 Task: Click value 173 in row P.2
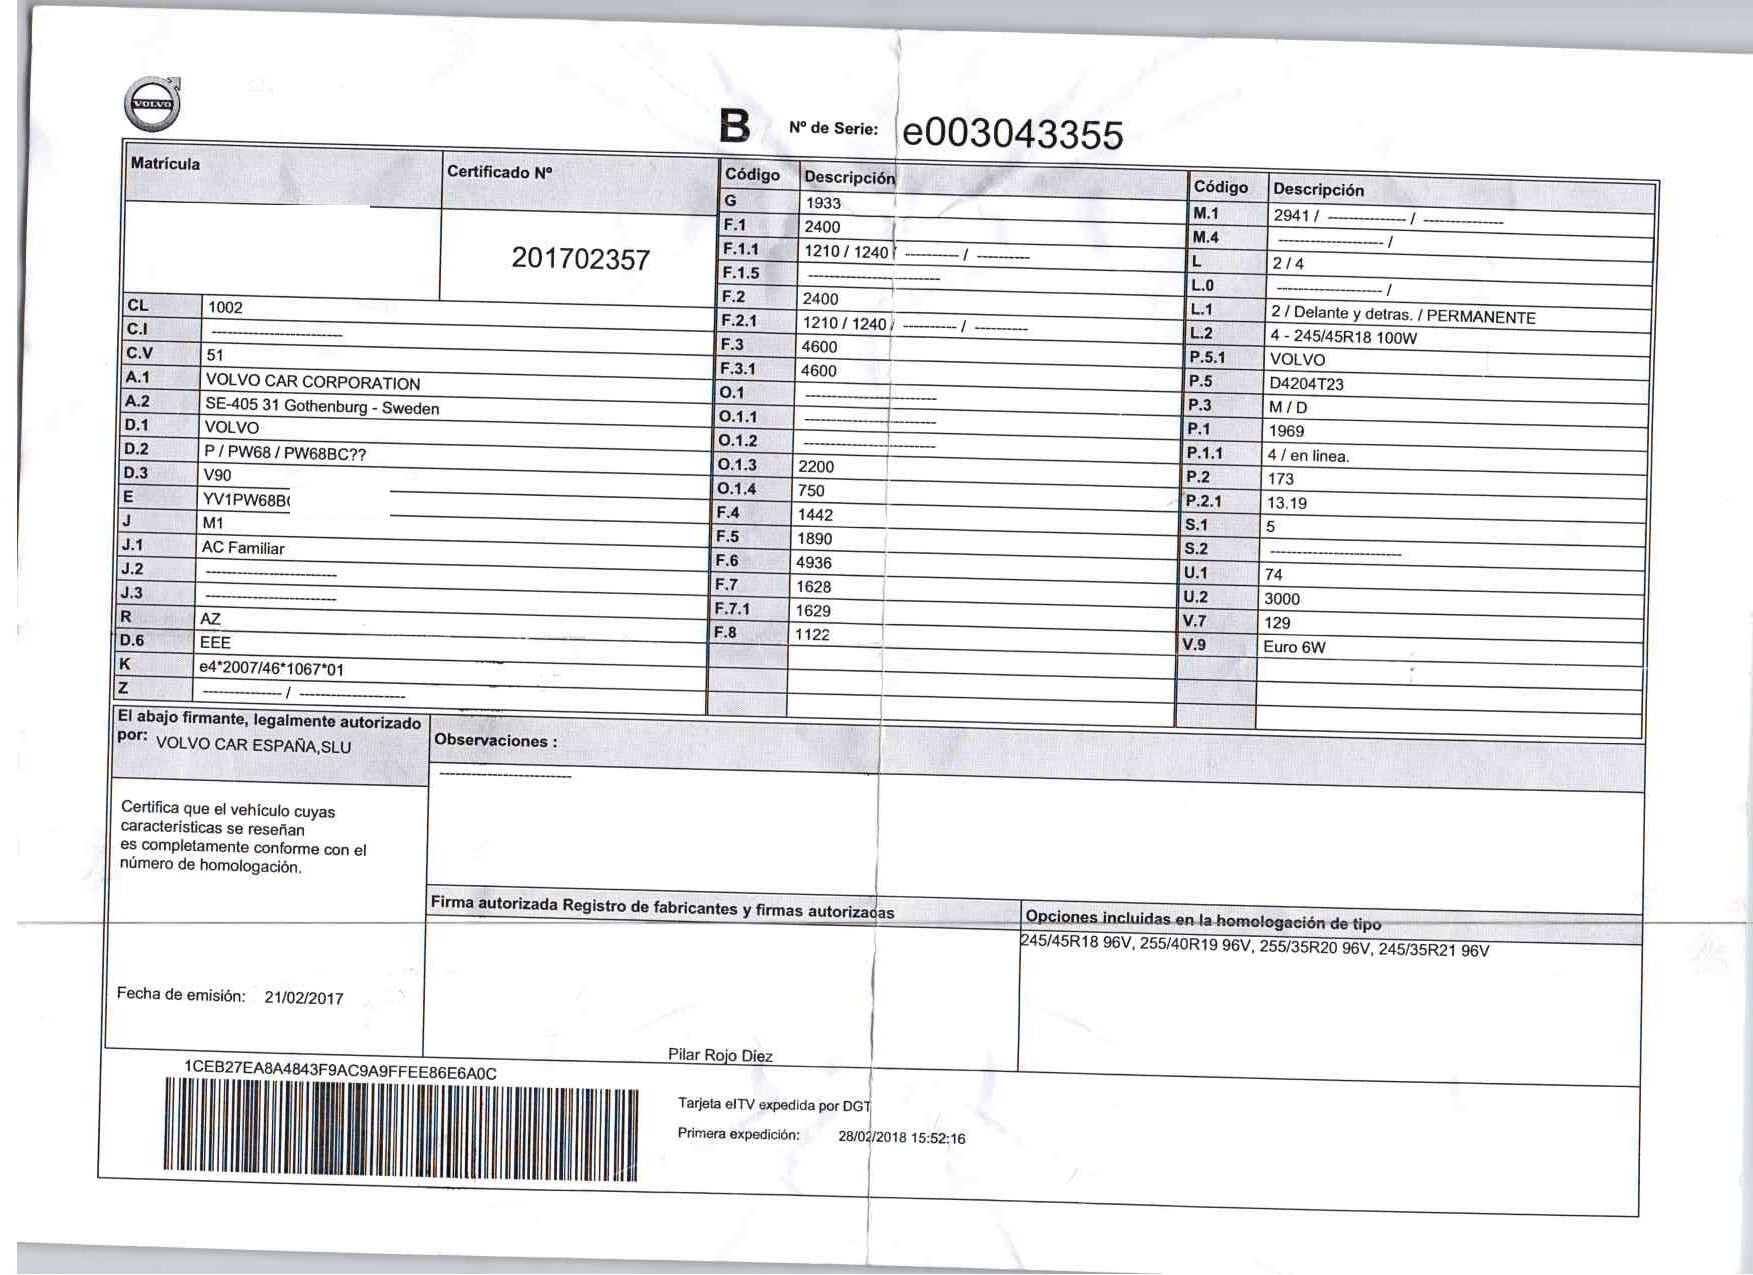pos(1281,480)
